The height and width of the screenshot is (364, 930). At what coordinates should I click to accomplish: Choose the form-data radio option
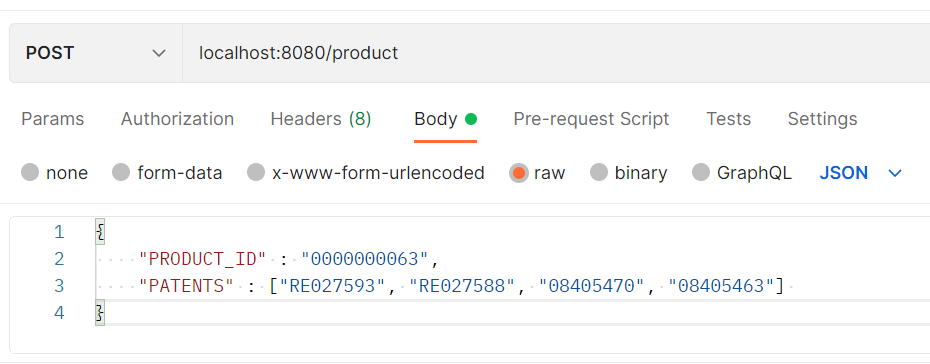pos(121,173)
